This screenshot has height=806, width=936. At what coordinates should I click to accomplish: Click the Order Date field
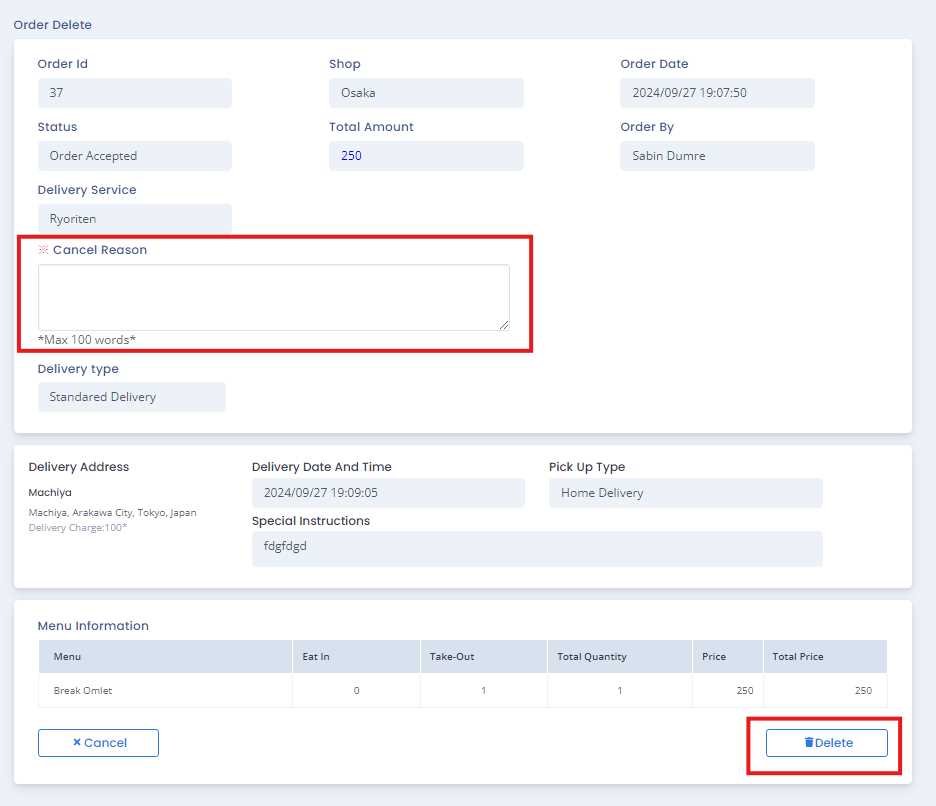717,93
